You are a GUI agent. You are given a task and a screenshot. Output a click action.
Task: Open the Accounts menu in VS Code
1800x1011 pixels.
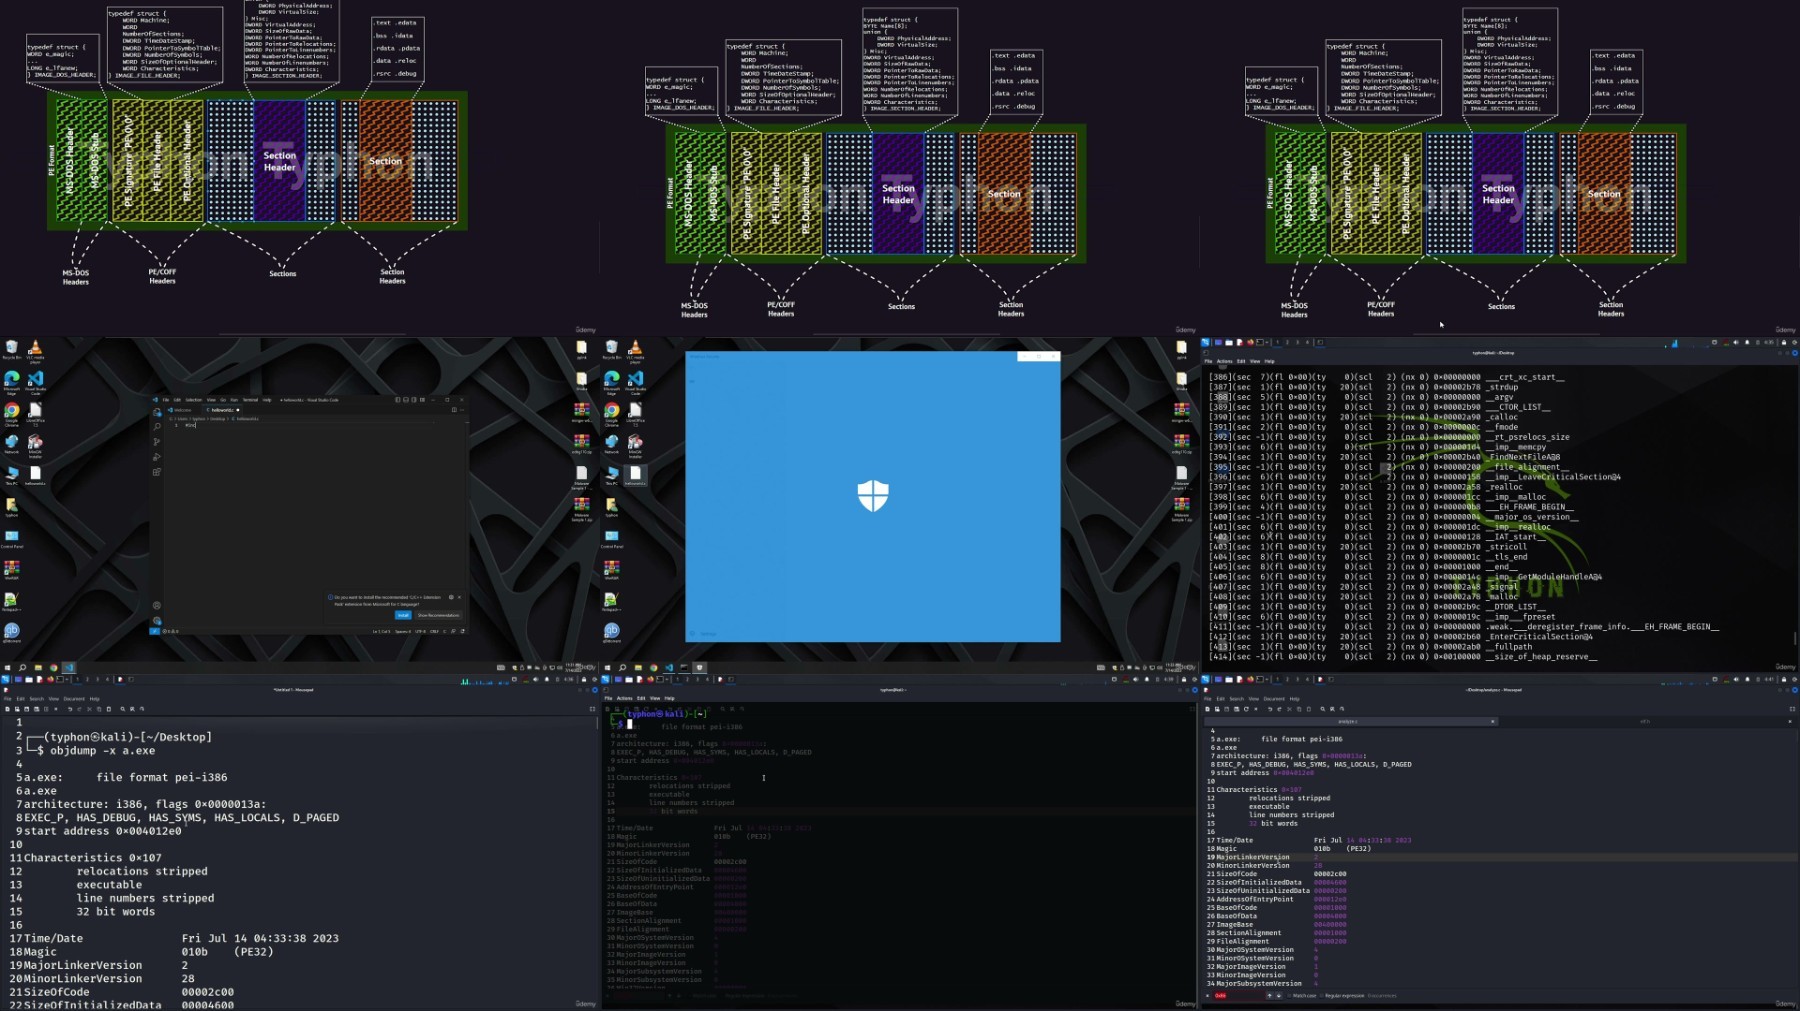pos(156,606)
